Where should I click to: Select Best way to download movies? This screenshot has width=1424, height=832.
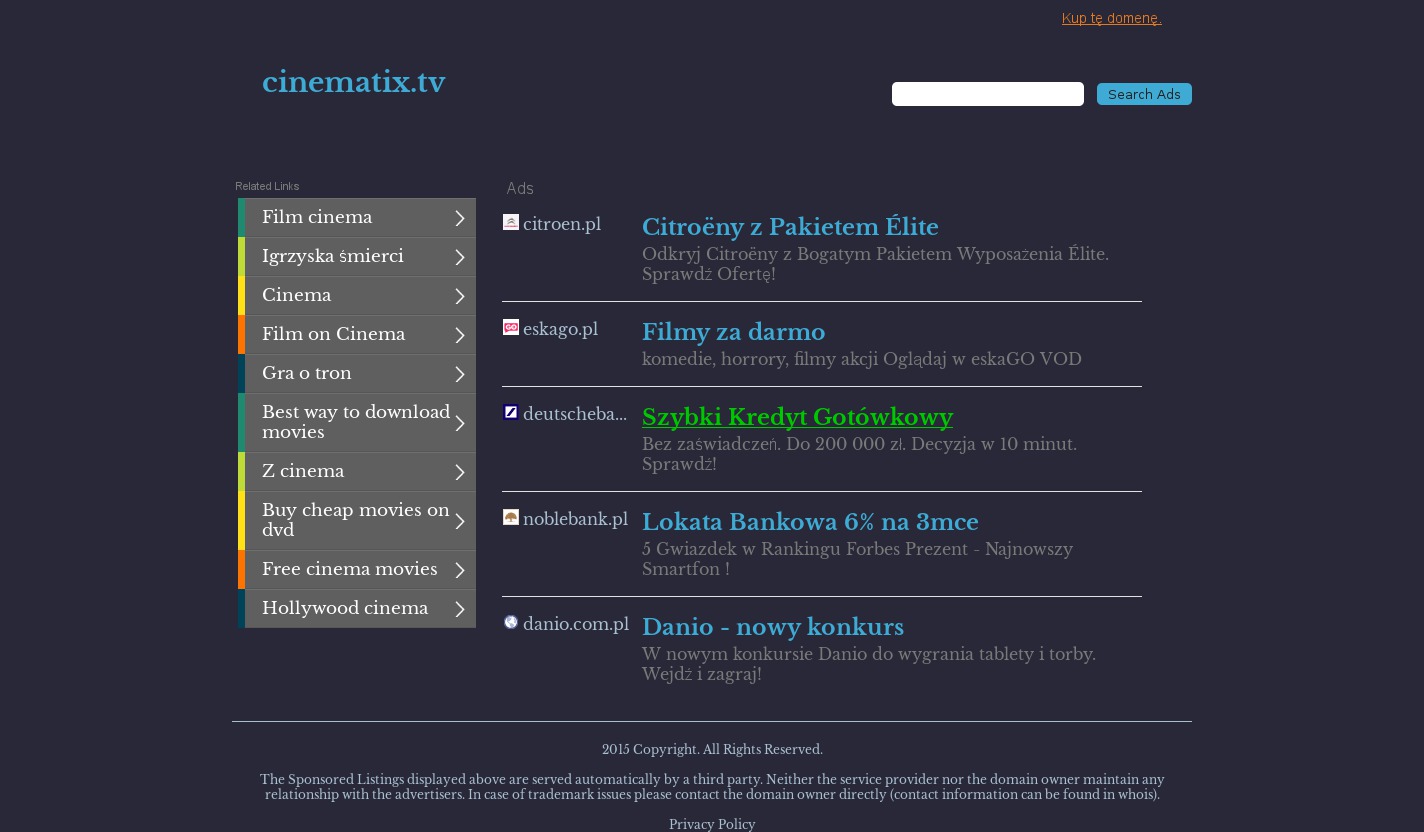(x=355, y=422)
